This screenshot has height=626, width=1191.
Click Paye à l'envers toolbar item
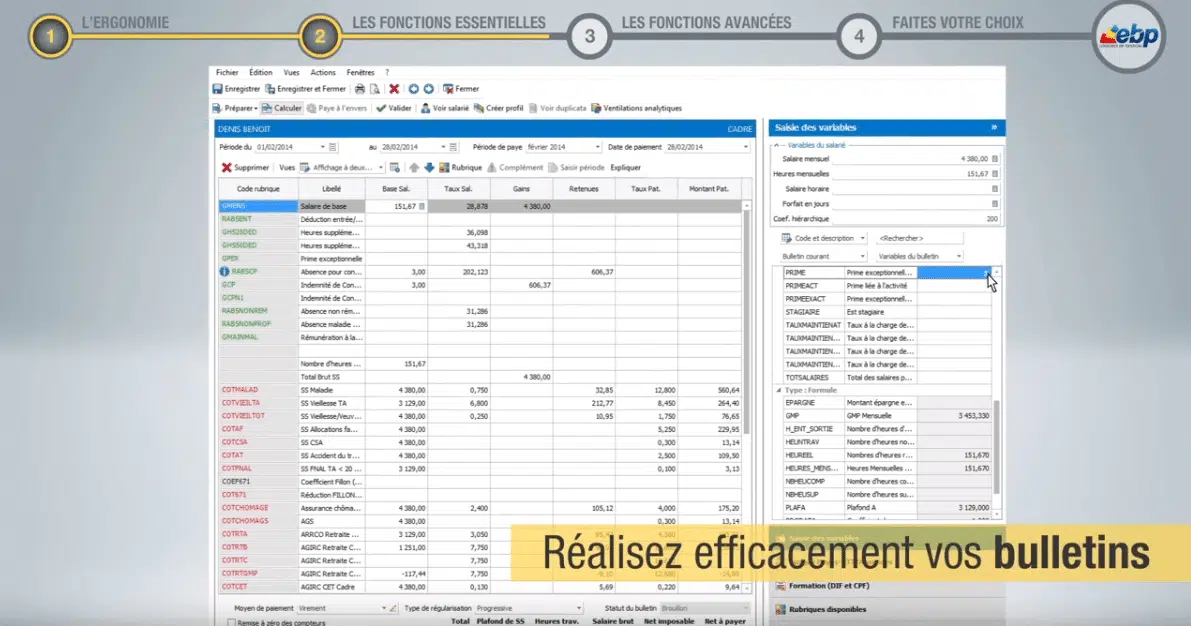[x=337, y=108]
